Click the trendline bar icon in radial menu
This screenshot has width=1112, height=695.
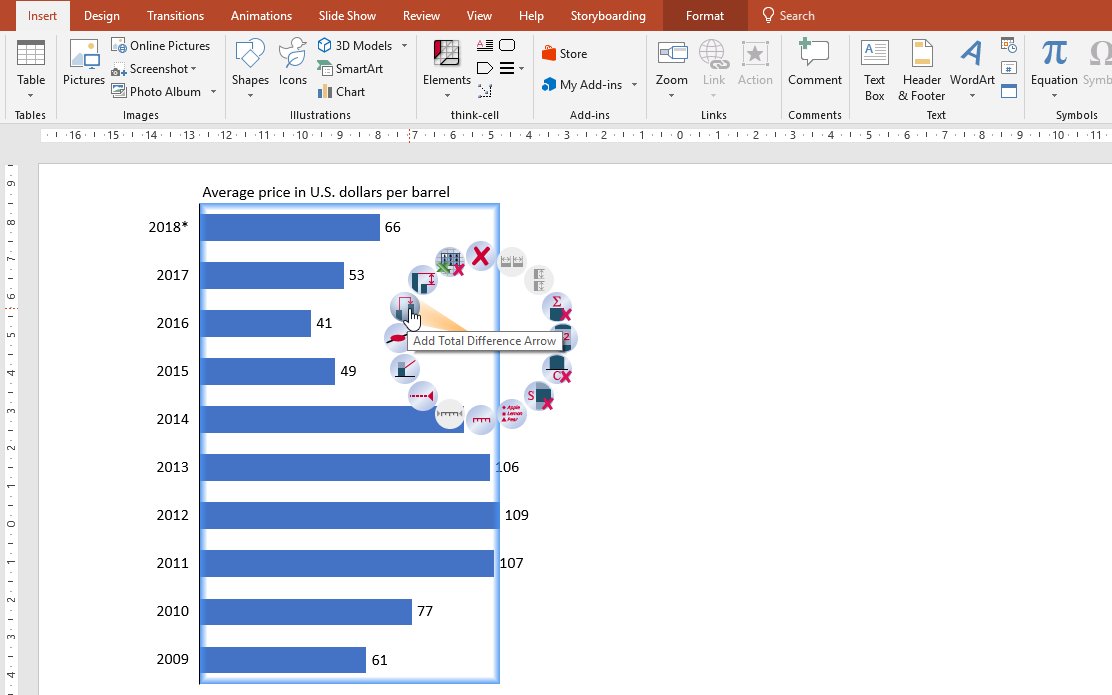405,368
